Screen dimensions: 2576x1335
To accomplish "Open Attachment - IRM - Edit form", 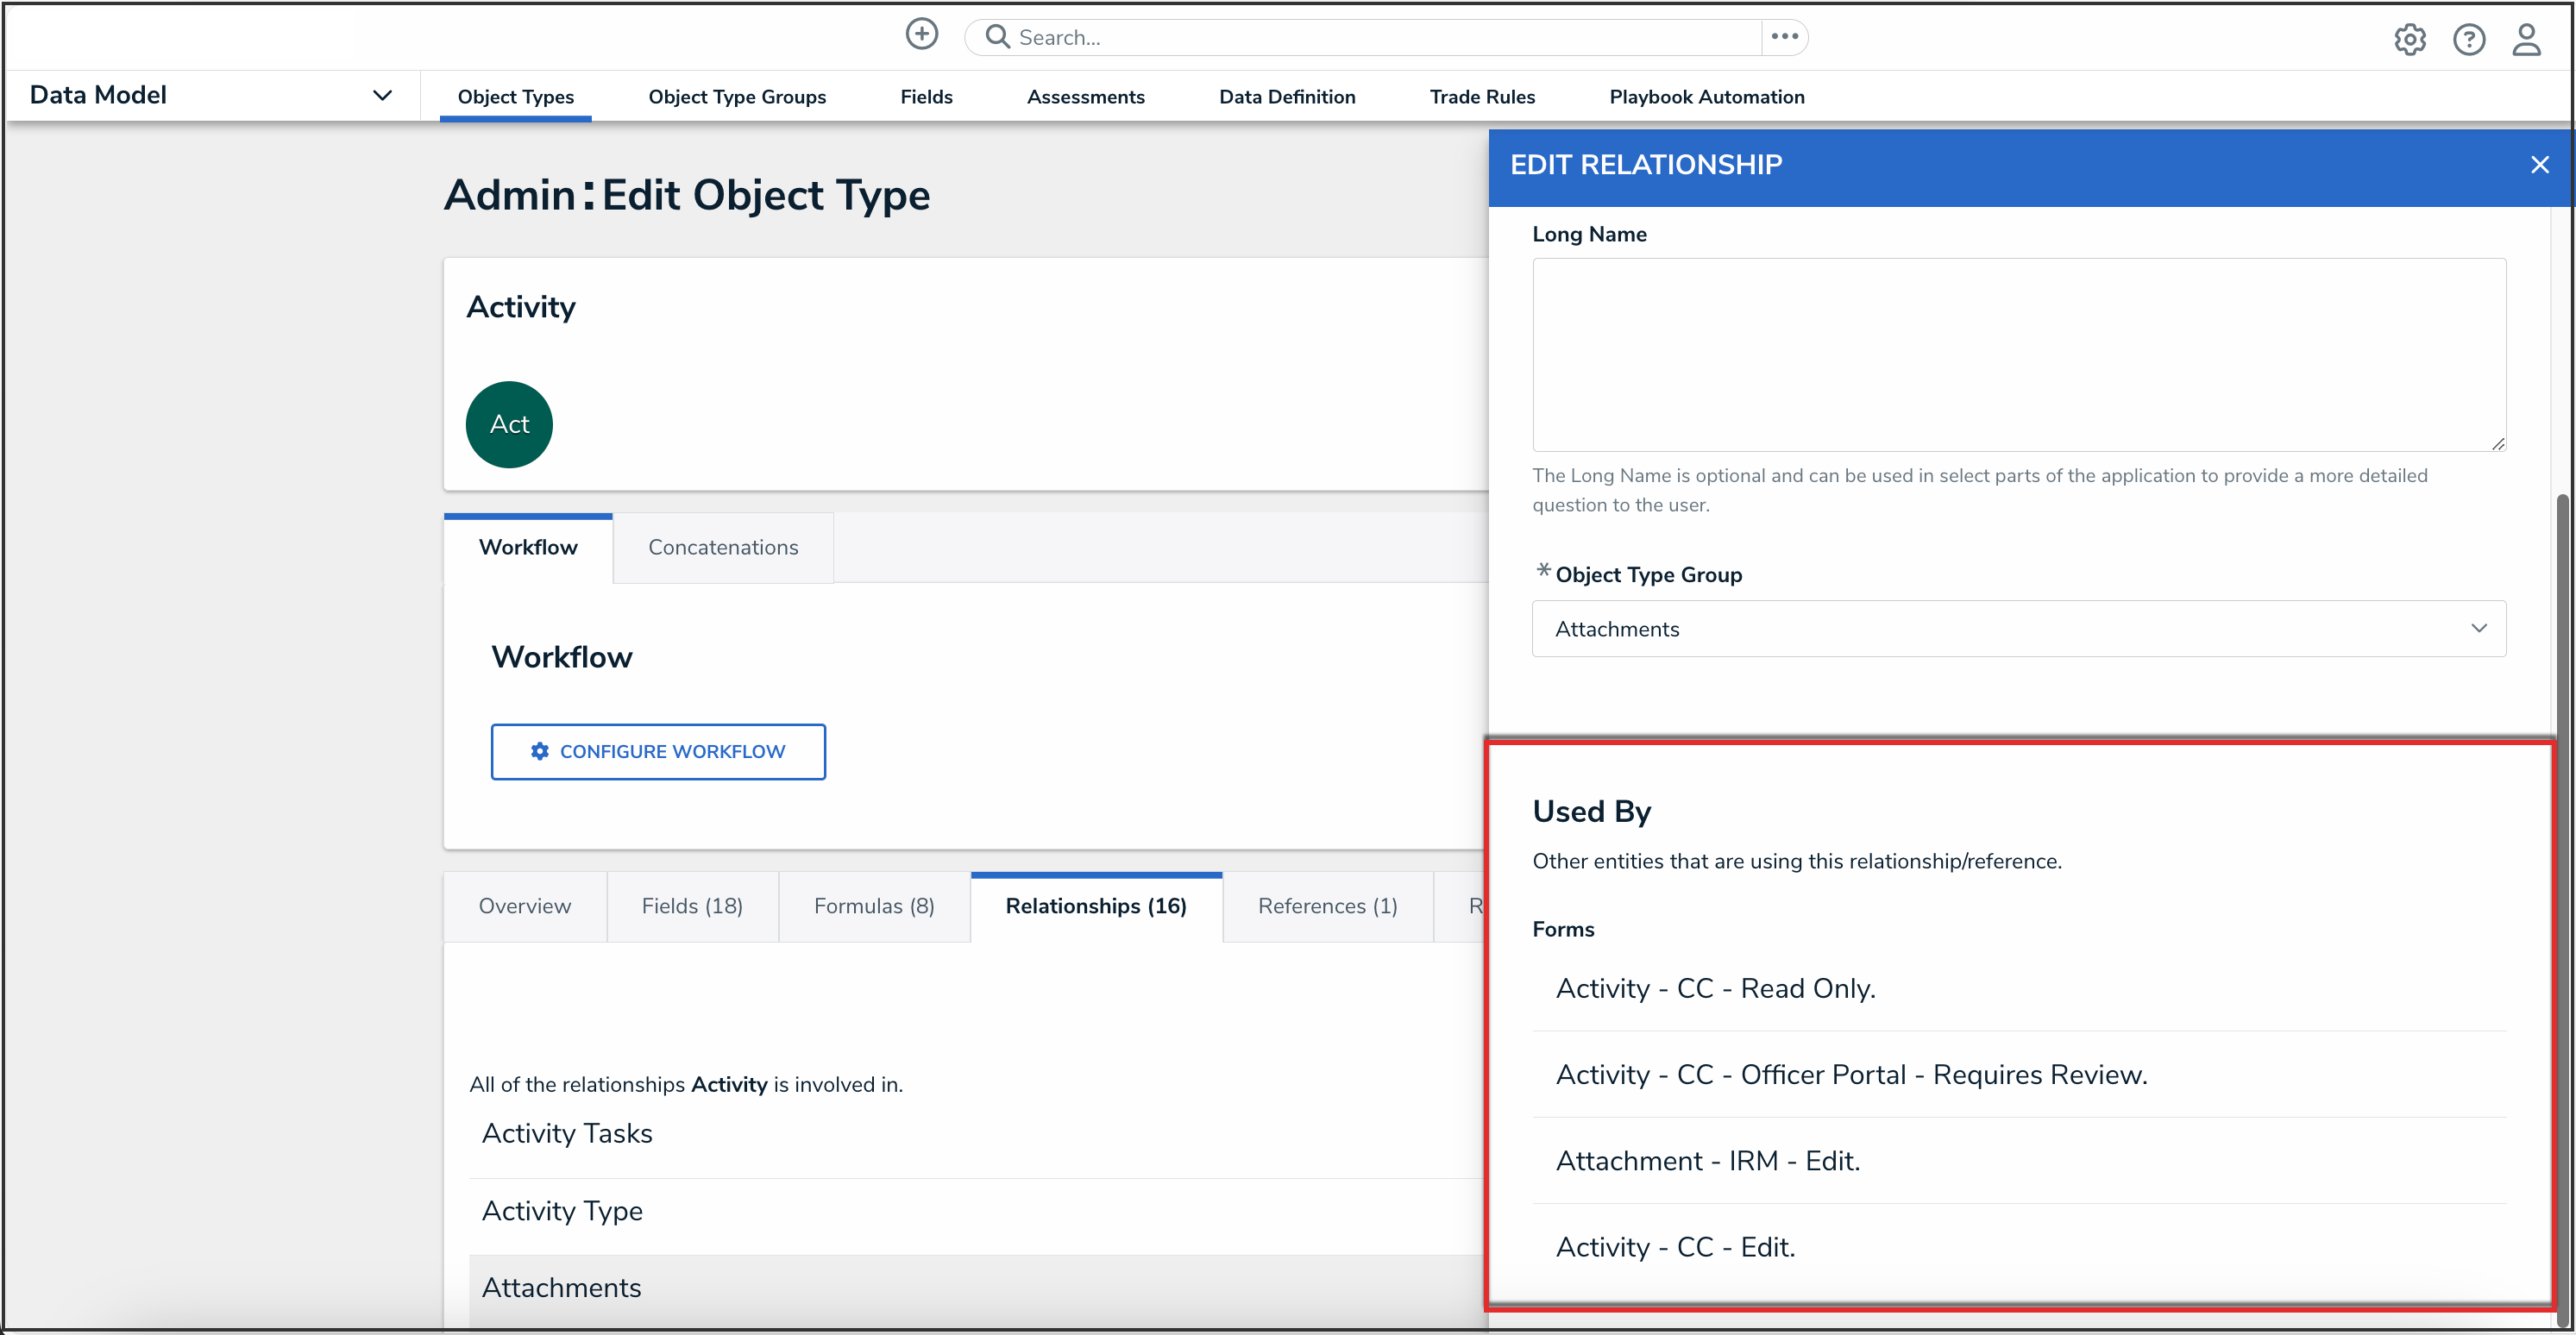I will (x=1708, y=1160).
